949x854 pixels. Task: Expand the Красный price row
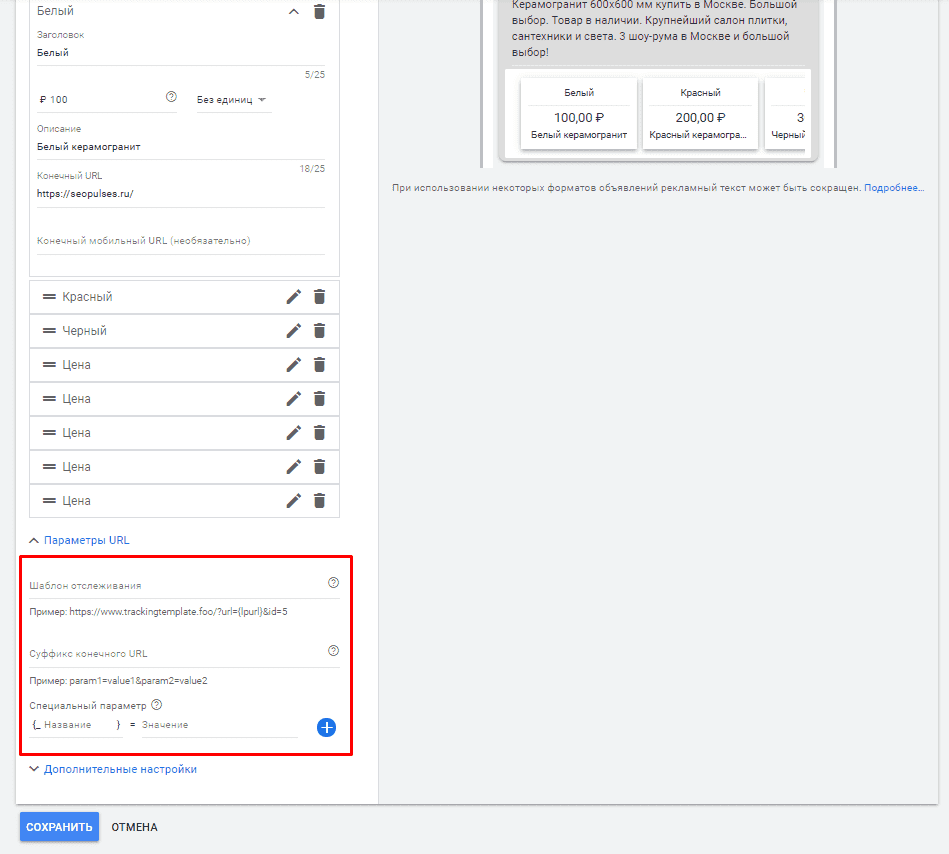pos(184,297)
